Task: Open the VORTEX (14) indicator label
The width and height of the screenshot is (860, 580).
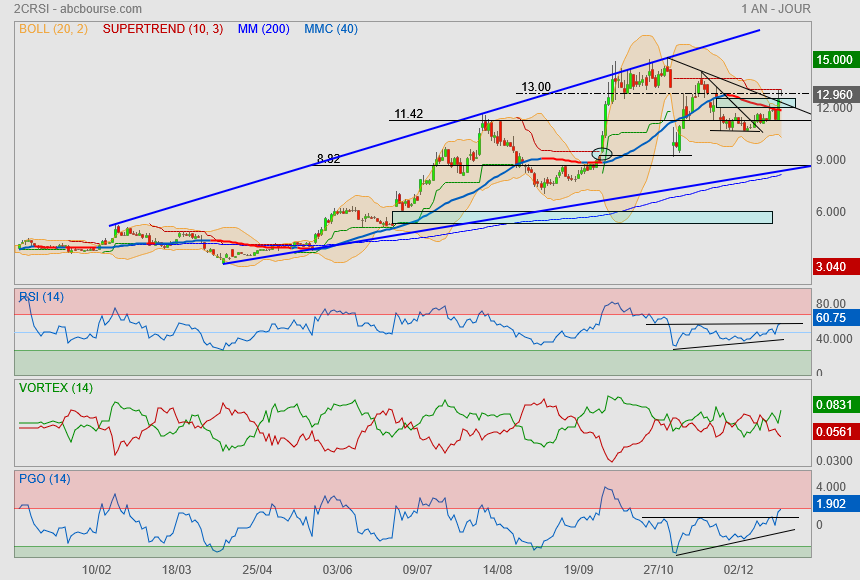Action: coord(55,387)
